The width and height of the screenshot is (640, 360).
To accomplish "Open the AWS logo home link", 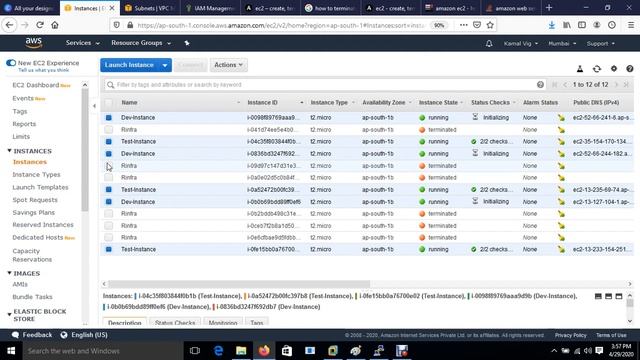I will click(33, 42).
